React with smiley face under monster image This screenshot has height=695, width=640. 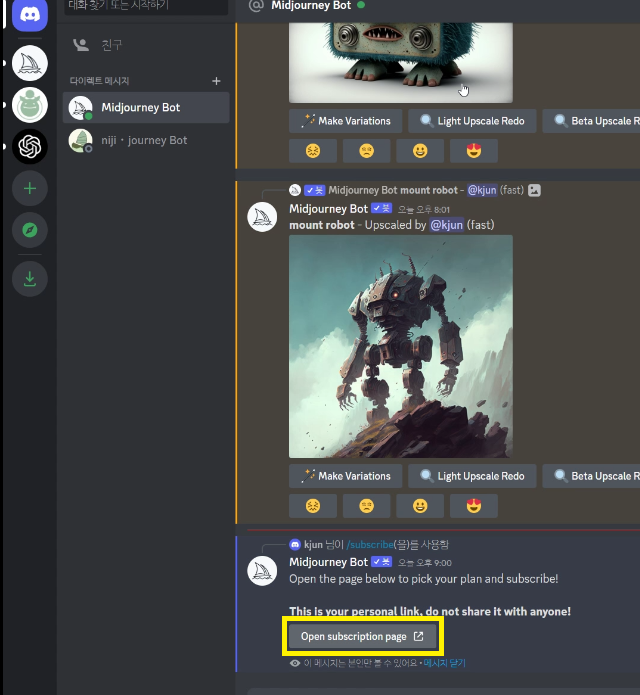[x=420, y=151]
